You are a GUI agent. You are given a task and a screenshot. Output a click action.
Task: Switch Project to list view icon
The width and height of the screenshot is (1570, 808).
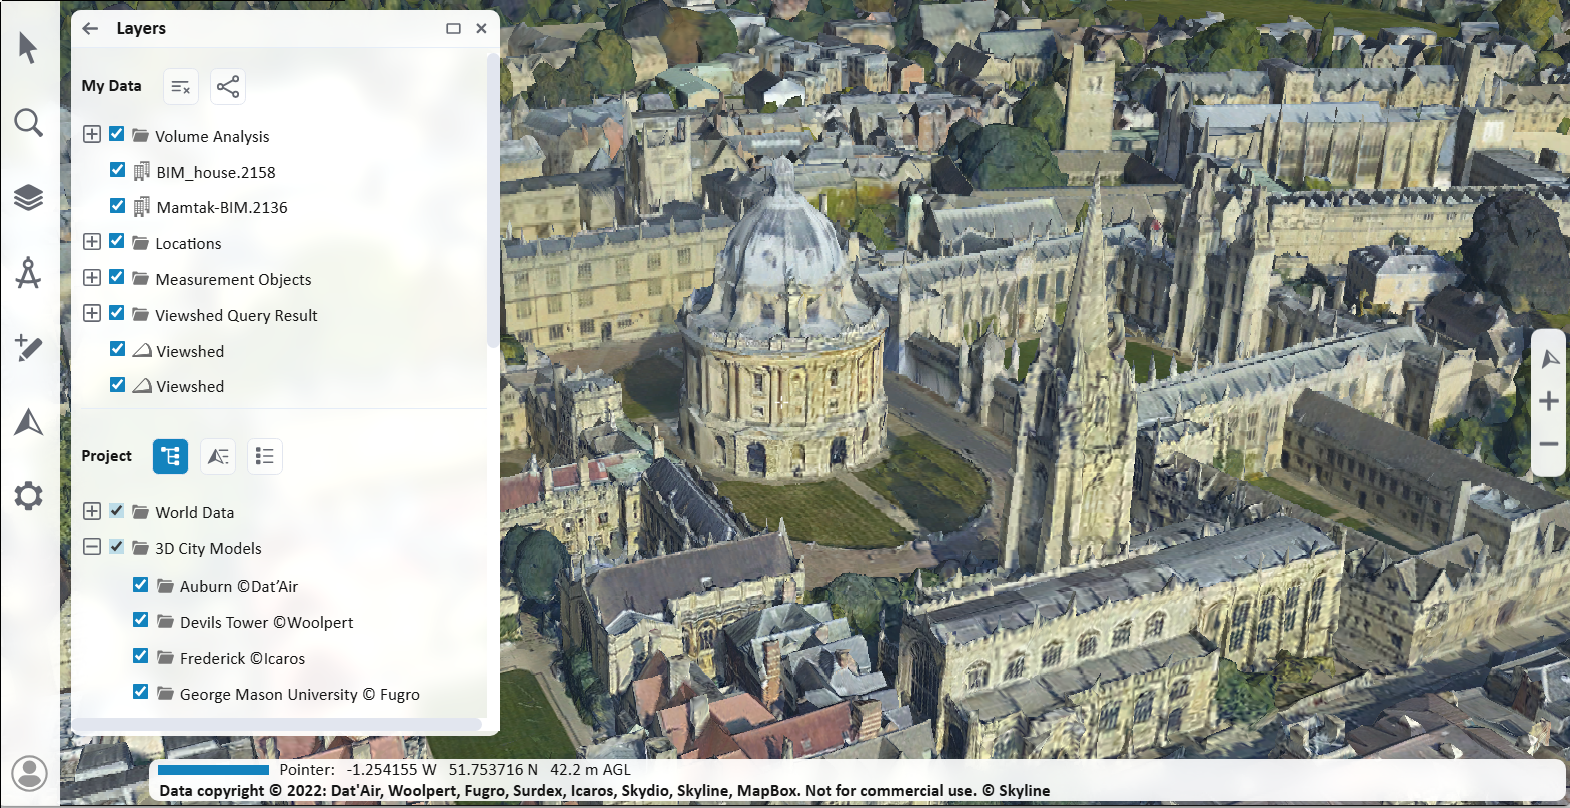click(x=265, y=456)
